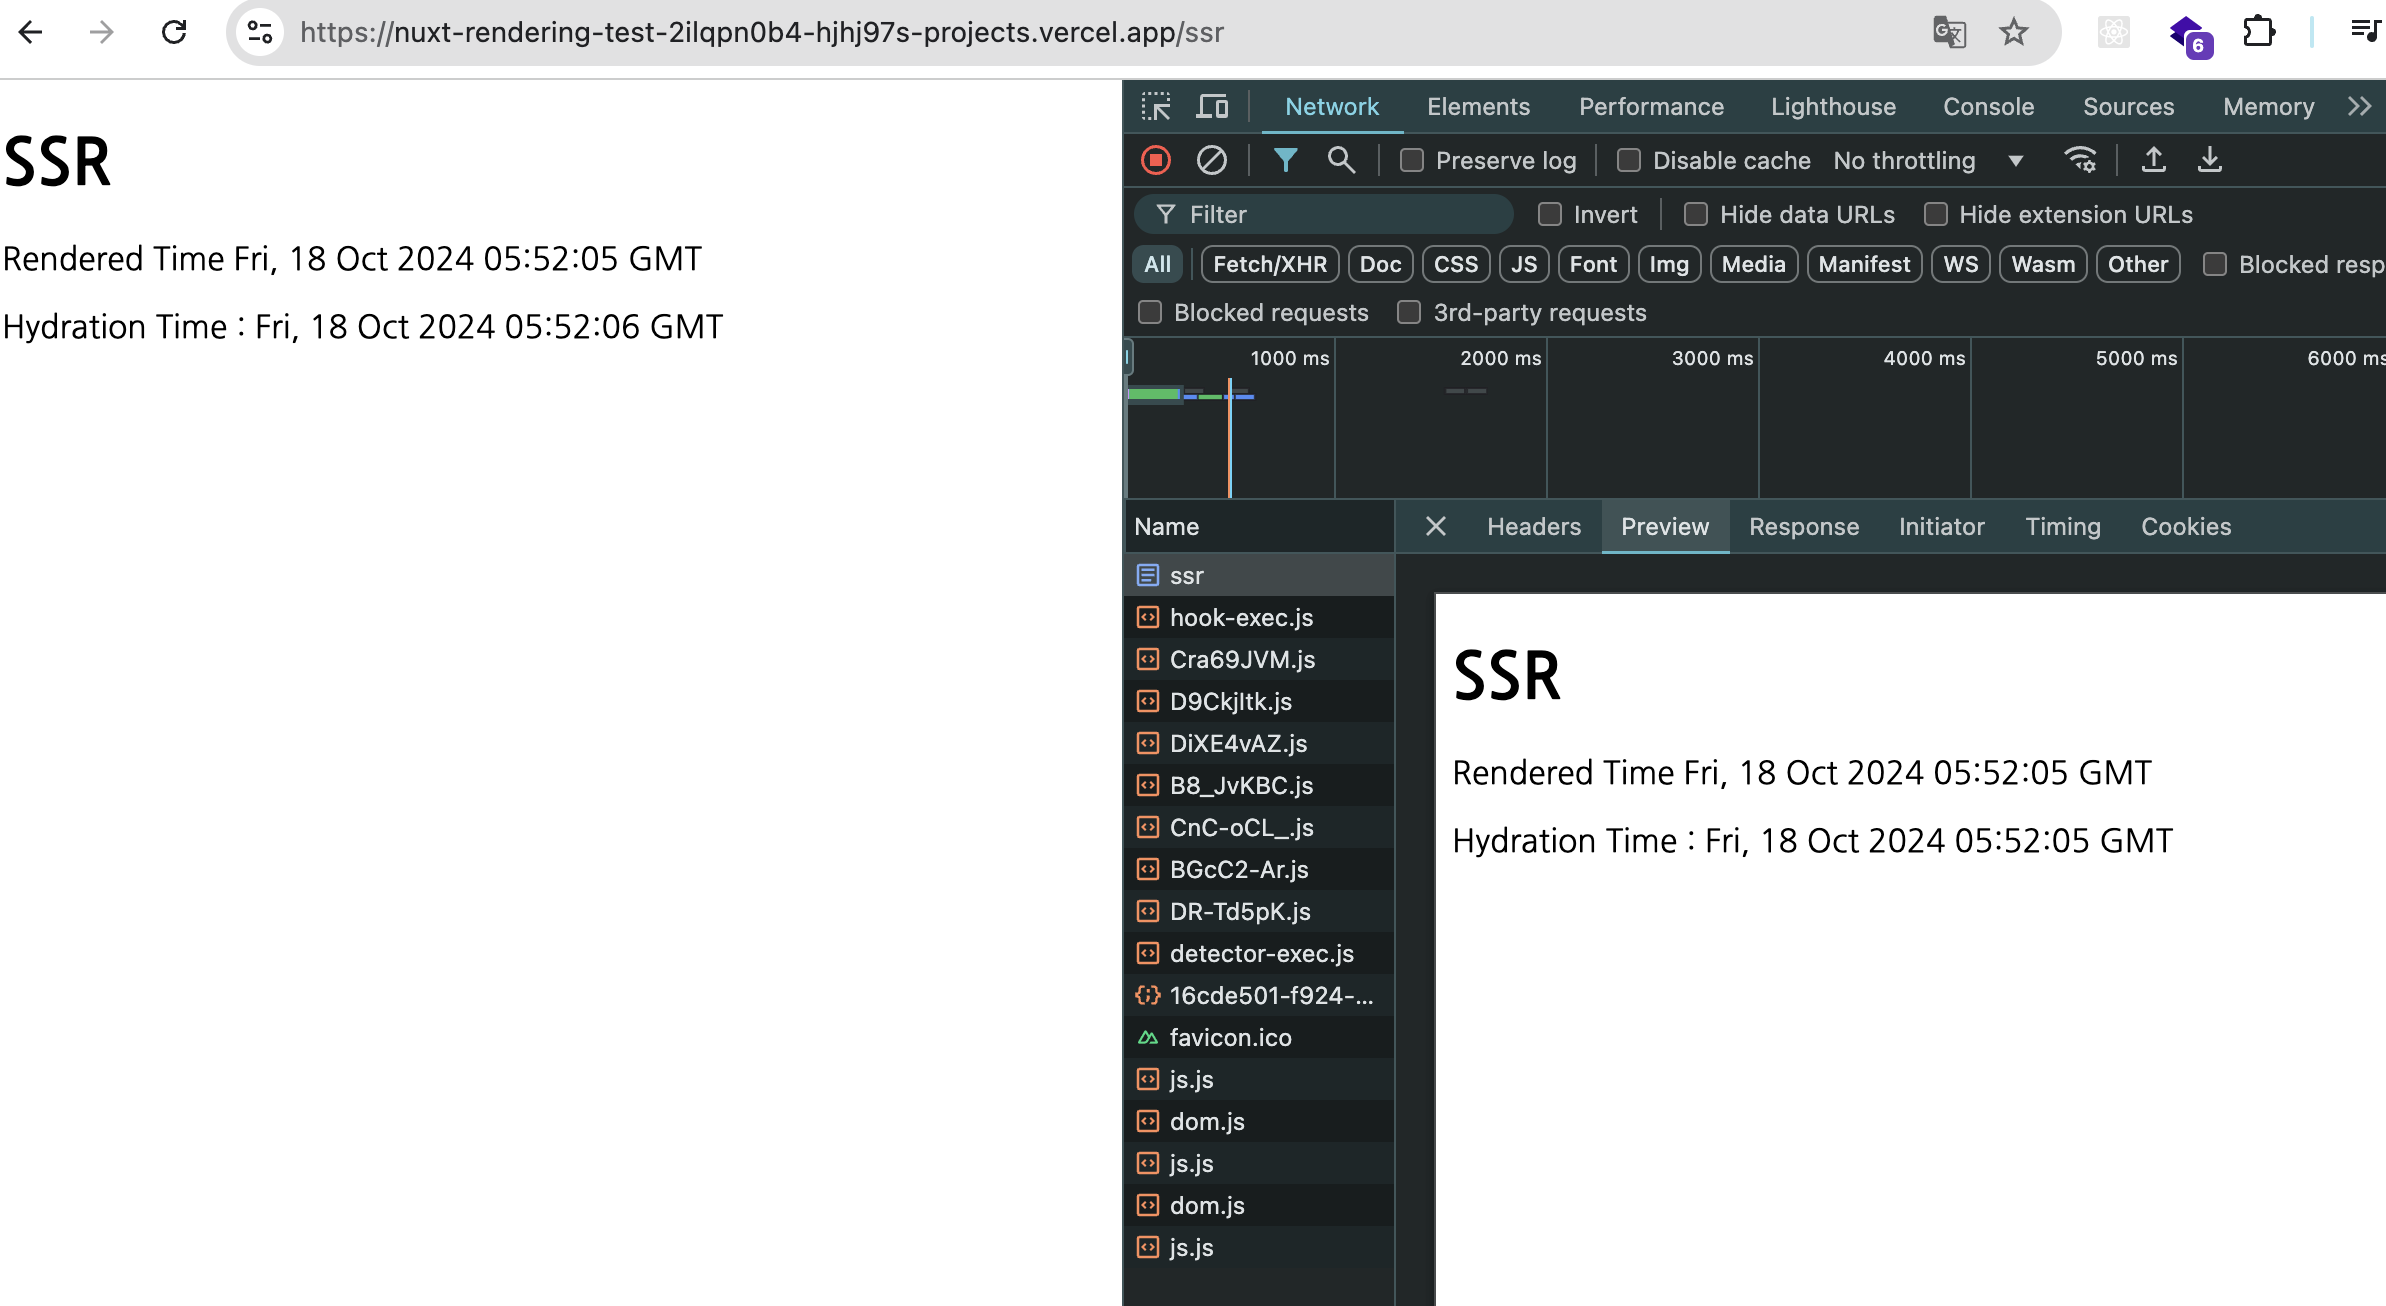Reload the current page
The height and width of the screenshot is (1306, 2386).
[x=174, y=32]
